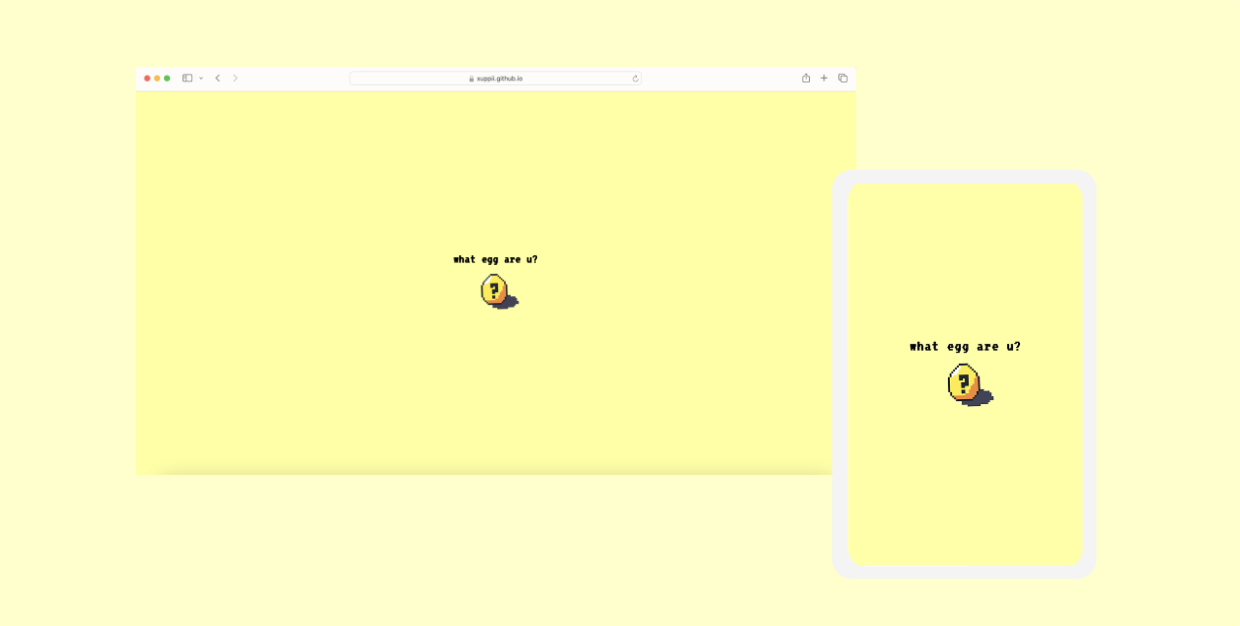Viewport: 1240px width, 626px height.
Task: Click the red close window button
Action: [x=147, y=78]
